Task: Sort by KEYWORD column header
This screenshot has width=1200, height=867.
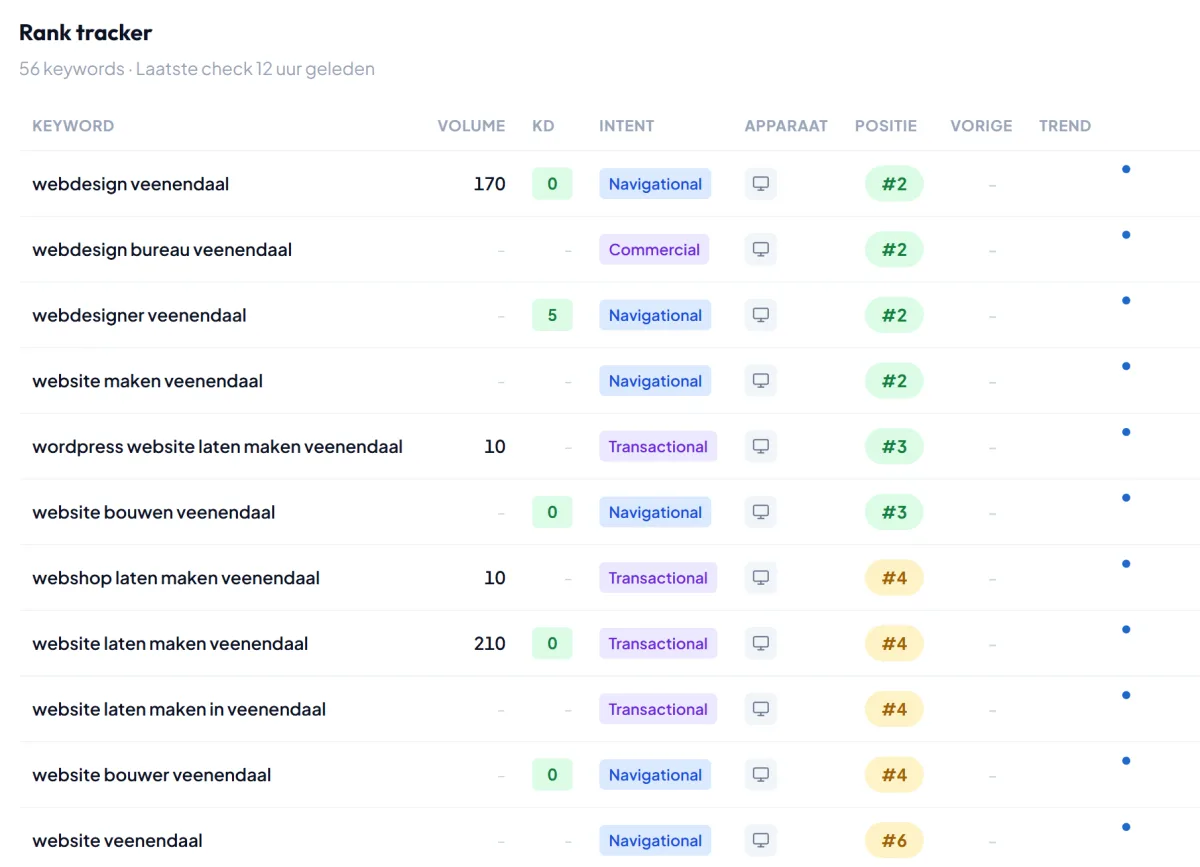Action: [x=73, y=126]
